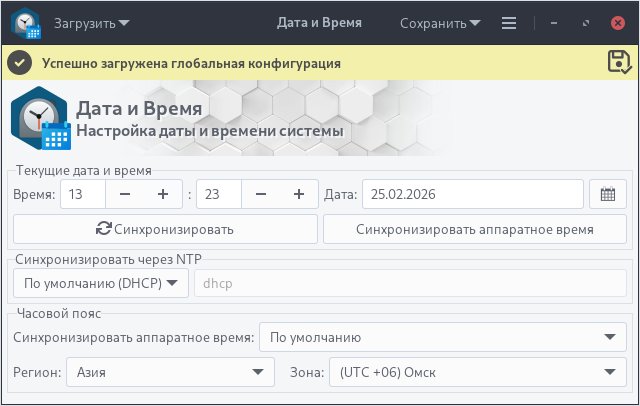640x406 pixels.
Task: Click the Настройка даты и времени системы subtitle
Action: 210,131
